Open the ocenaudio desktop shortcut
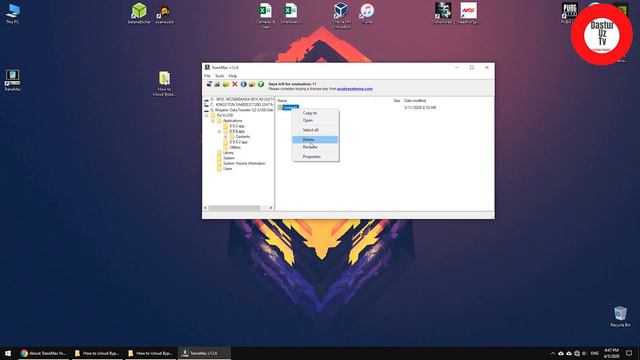This screenshot has height=360, width=640. coord(164,13)
